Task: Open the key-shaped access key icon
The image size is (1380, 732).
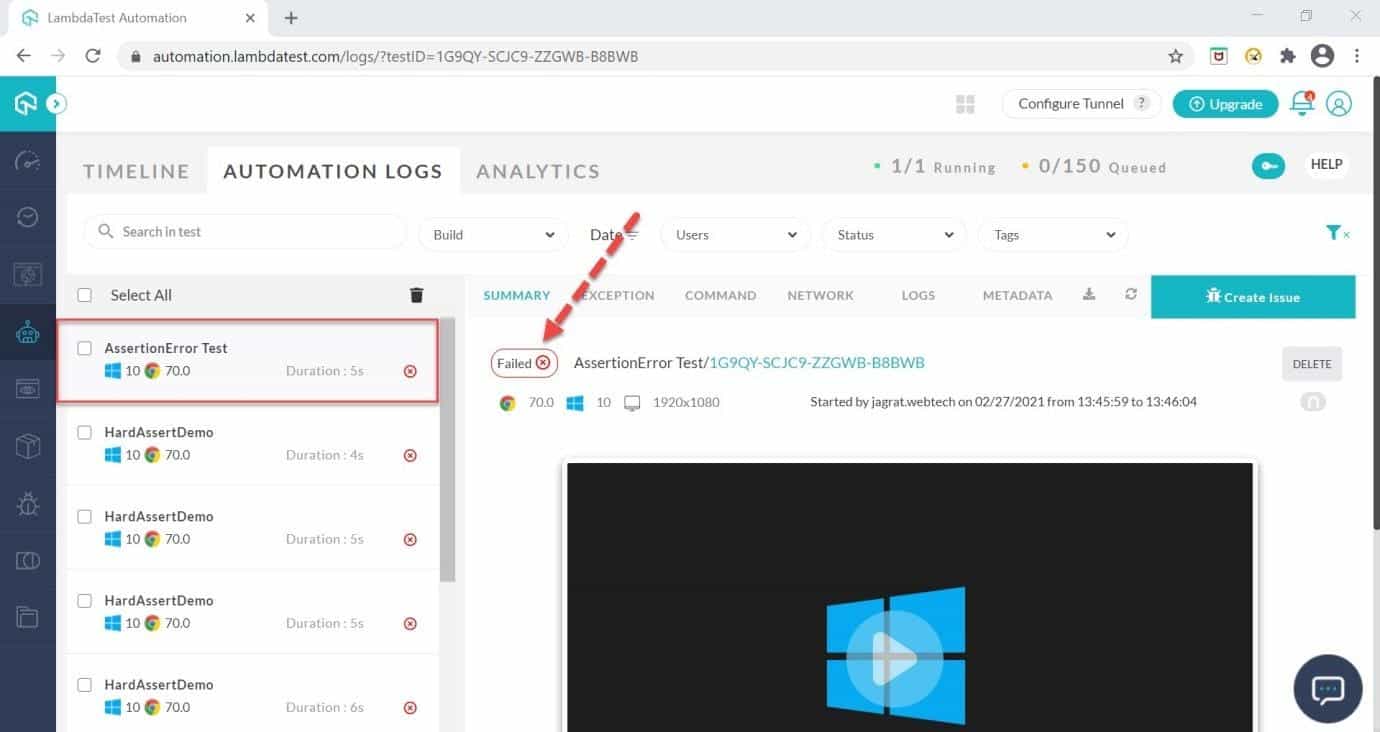Action: 1268,166
